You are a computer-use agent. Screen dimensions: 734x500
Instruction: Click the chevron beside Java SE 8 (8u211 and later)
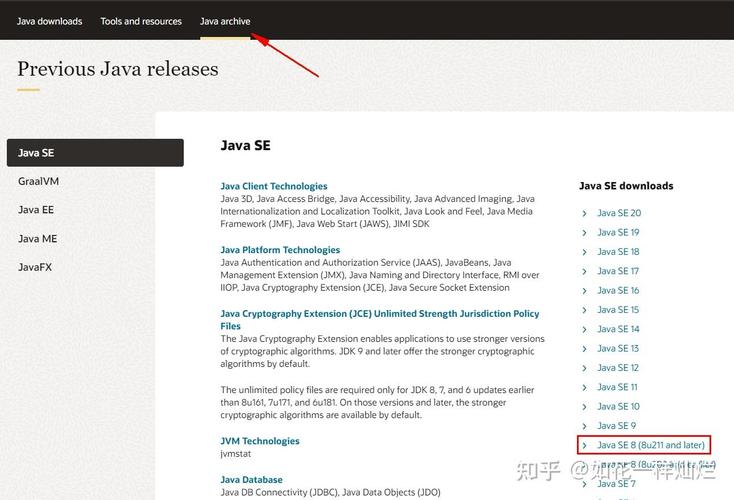pyautogui.click(x=584, y=446)
